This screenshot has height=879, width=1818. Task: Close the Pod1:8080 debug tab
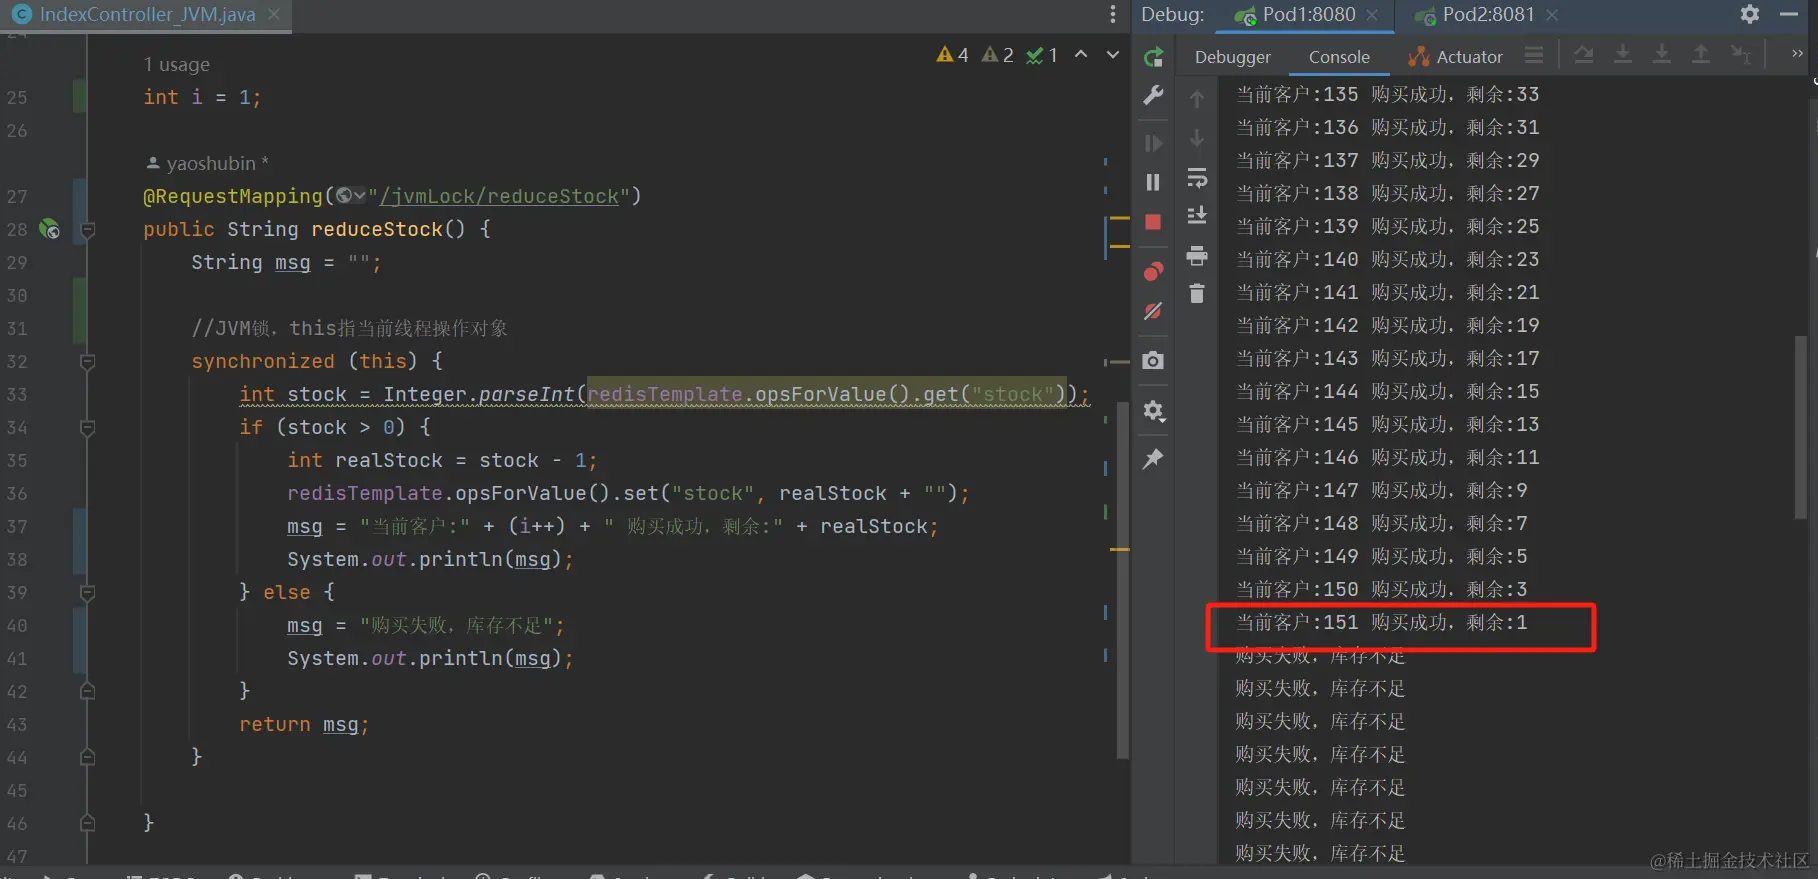pos(1372,15)
